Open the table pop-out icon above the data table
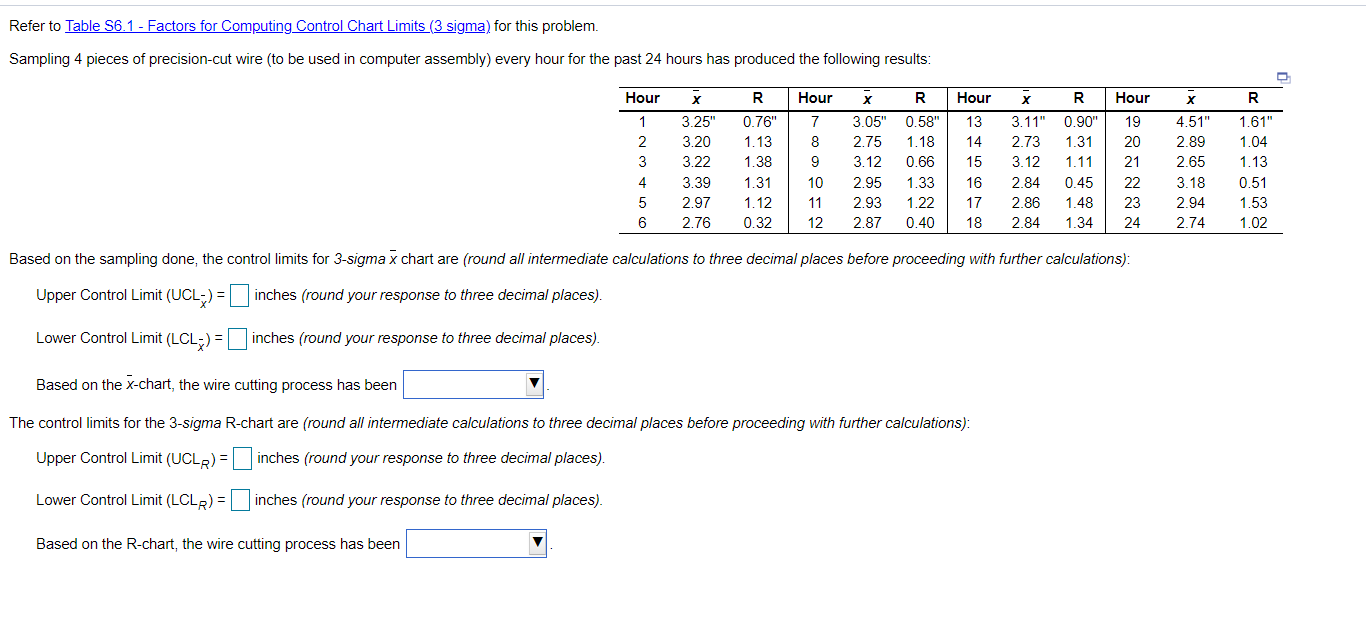This screenshot has width=1366, height=632. coord(1283,77)
